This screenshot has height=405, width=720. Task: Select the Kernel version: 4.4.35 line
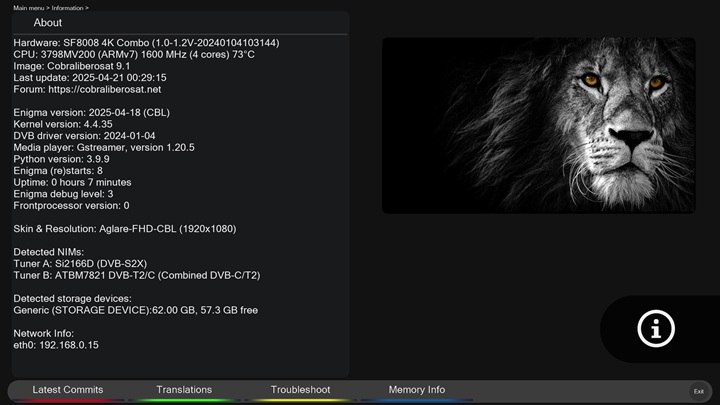tap(62, 124)
